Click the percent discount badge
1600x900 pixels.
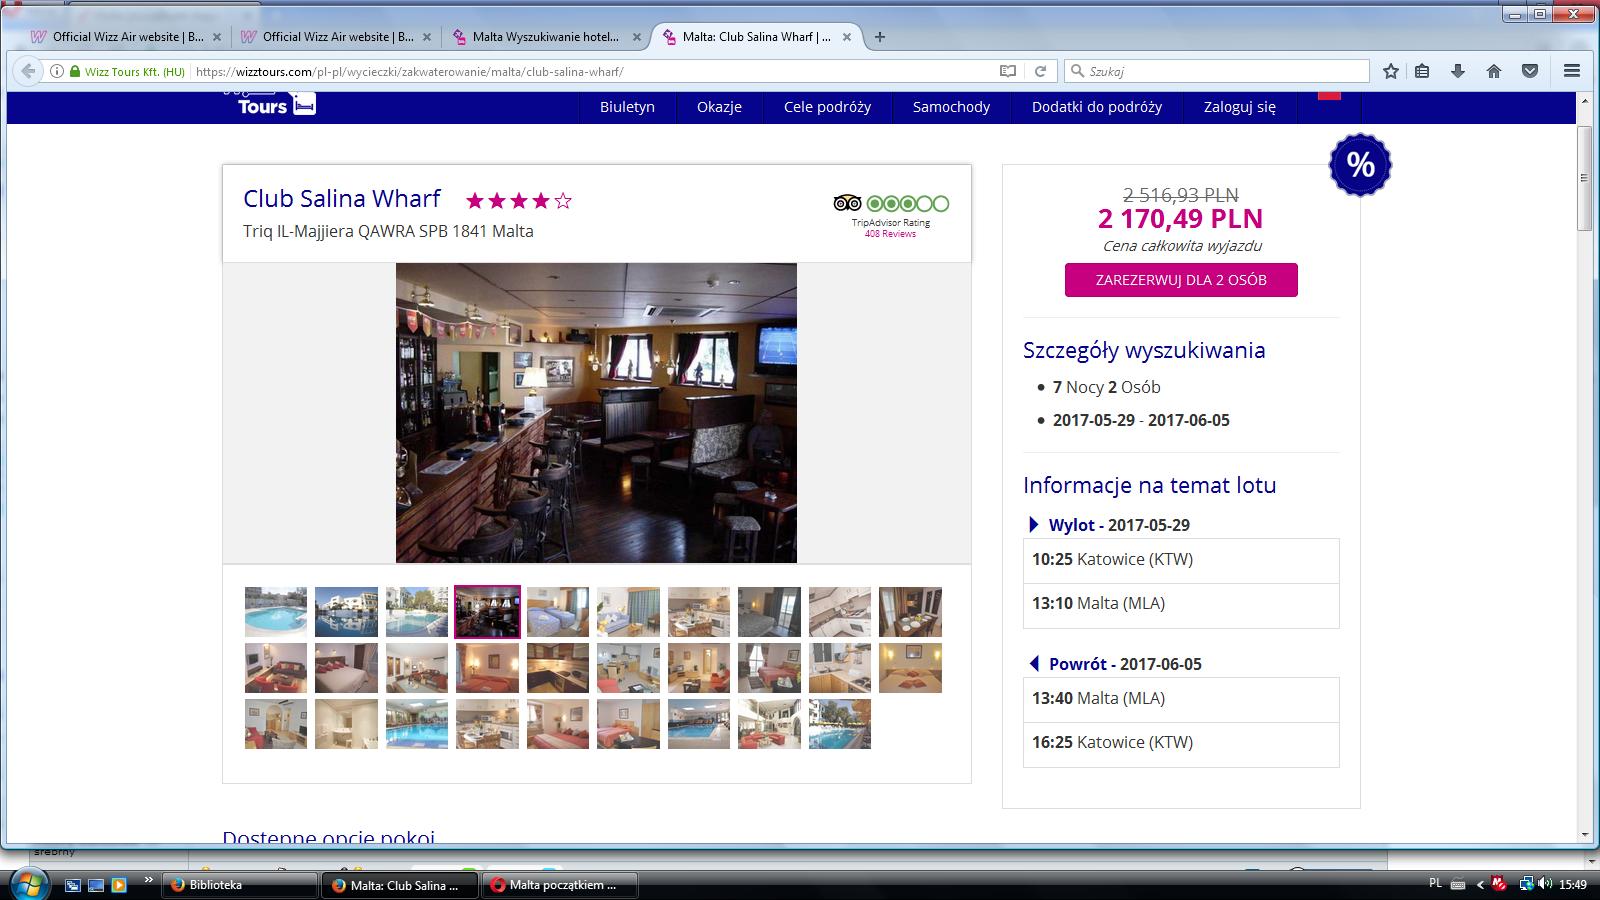[x=1360, y=165]
